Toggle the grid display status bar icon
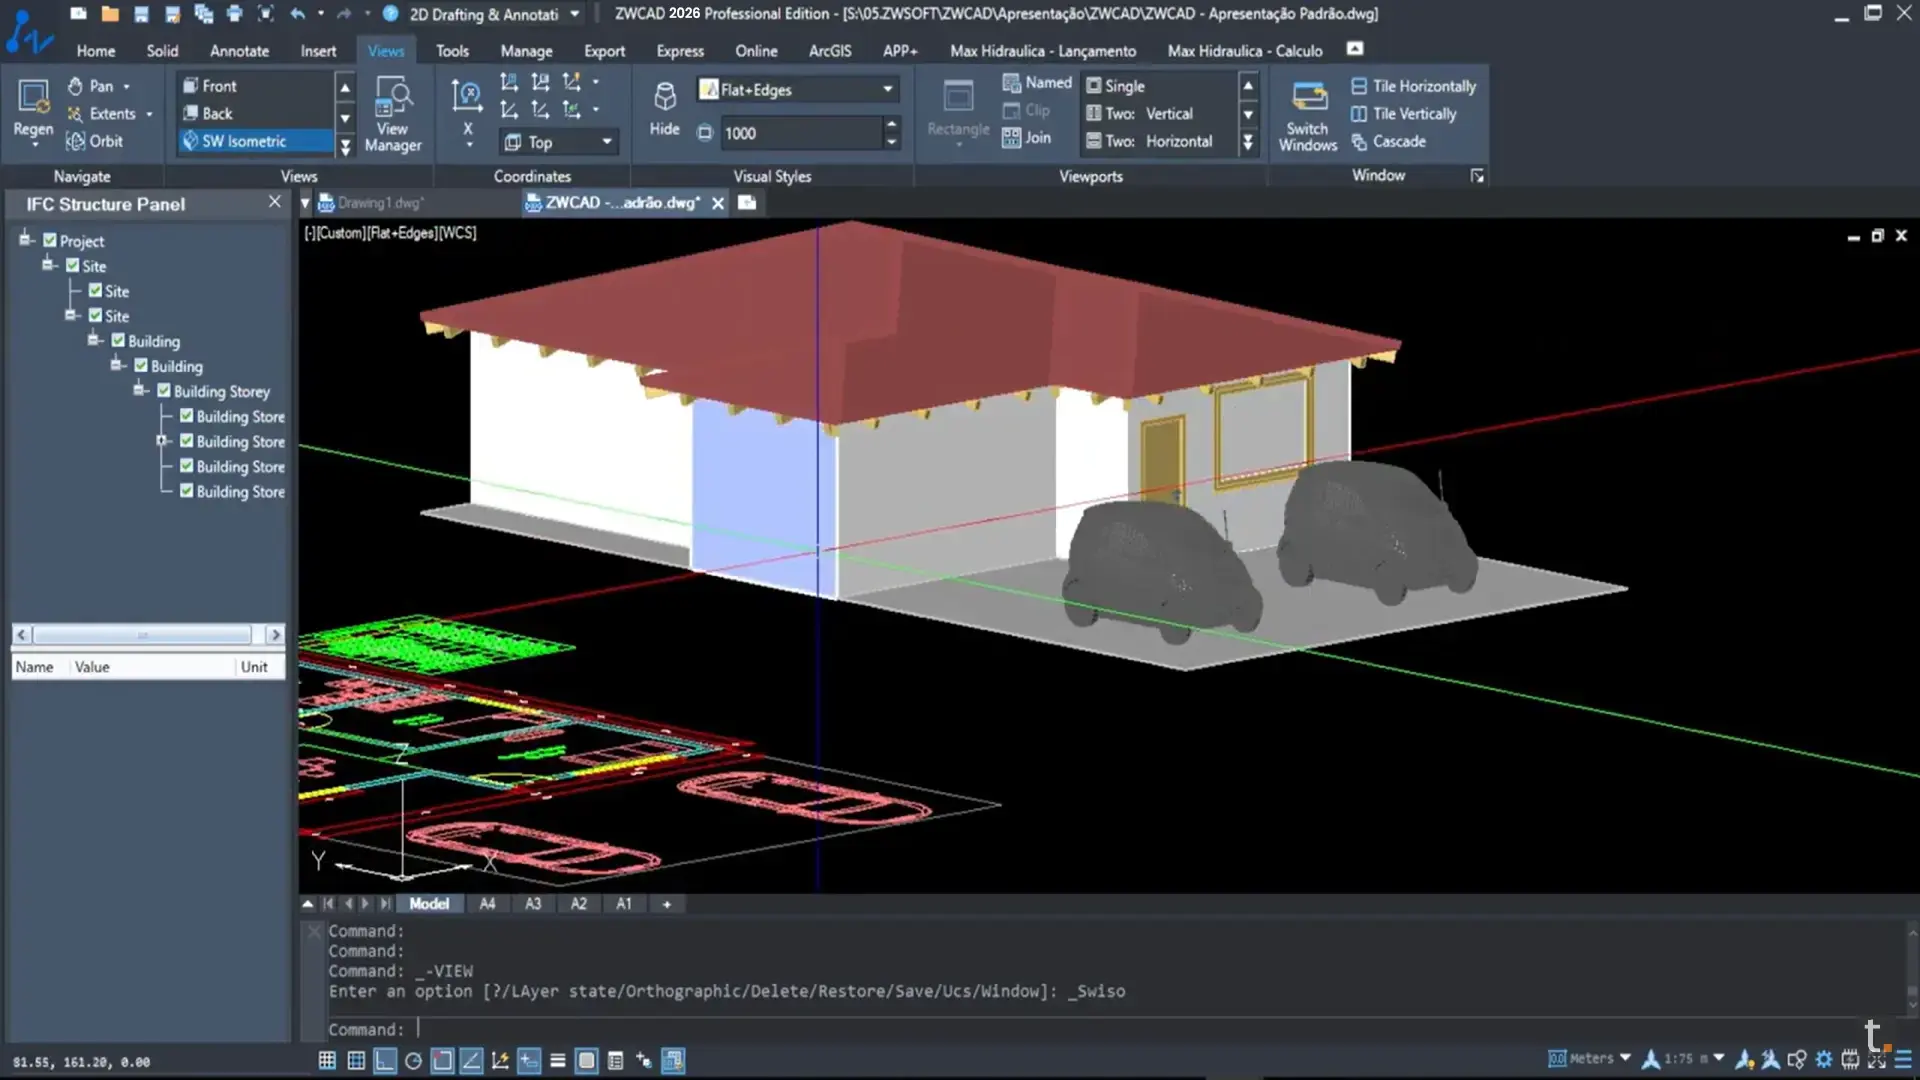 click(327, 1061)
